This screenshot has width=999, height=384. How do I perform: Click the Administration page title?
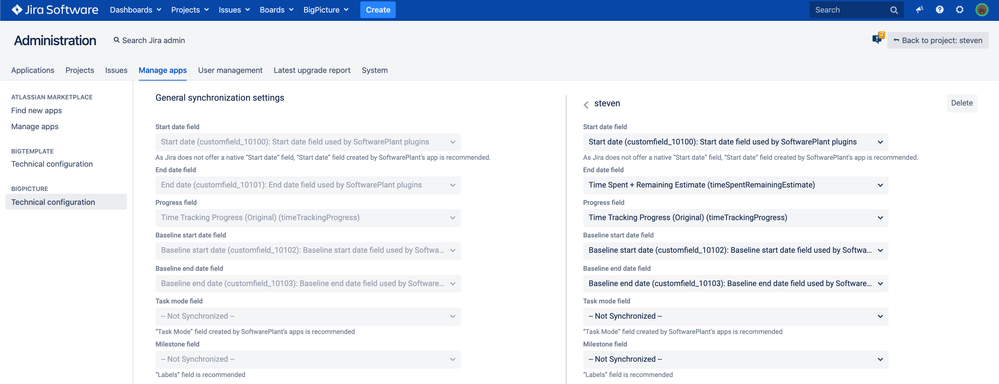tap(55, 41)
